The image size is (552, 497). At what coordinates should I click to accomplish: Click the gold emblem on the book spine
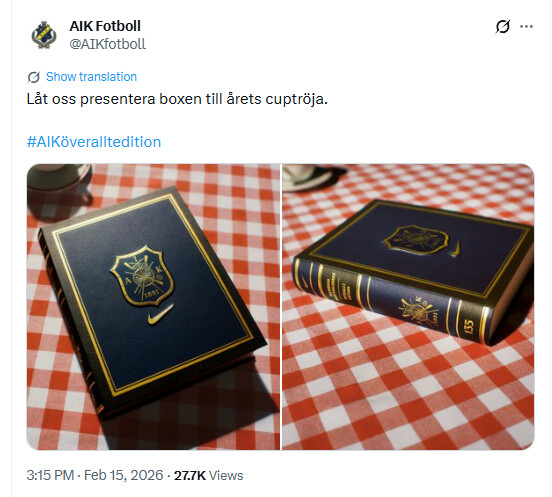[417, 310]
